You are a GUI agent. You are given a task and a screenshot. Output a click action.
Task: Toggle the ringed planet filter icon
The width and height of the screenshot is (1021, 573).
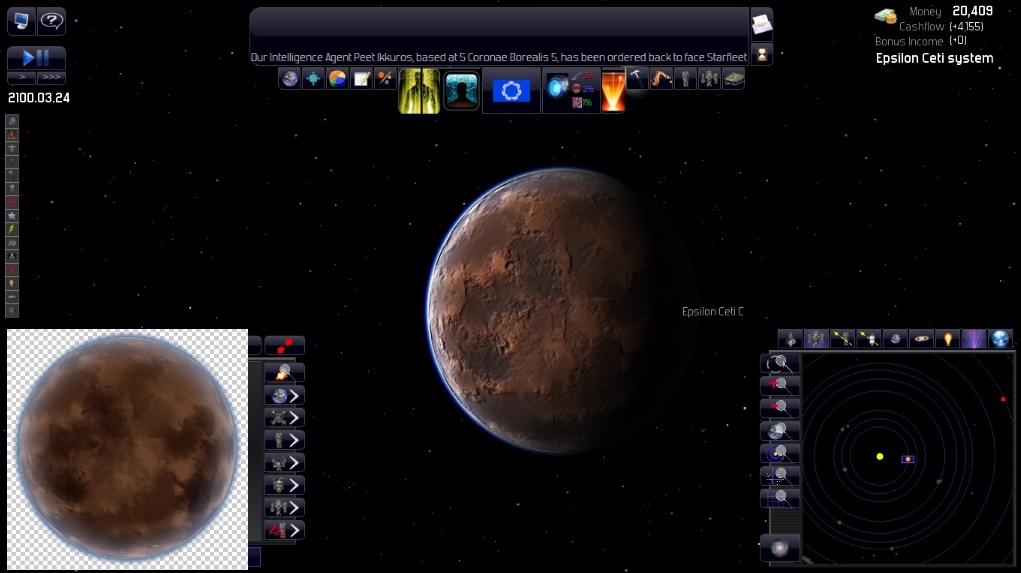(921, 339)
